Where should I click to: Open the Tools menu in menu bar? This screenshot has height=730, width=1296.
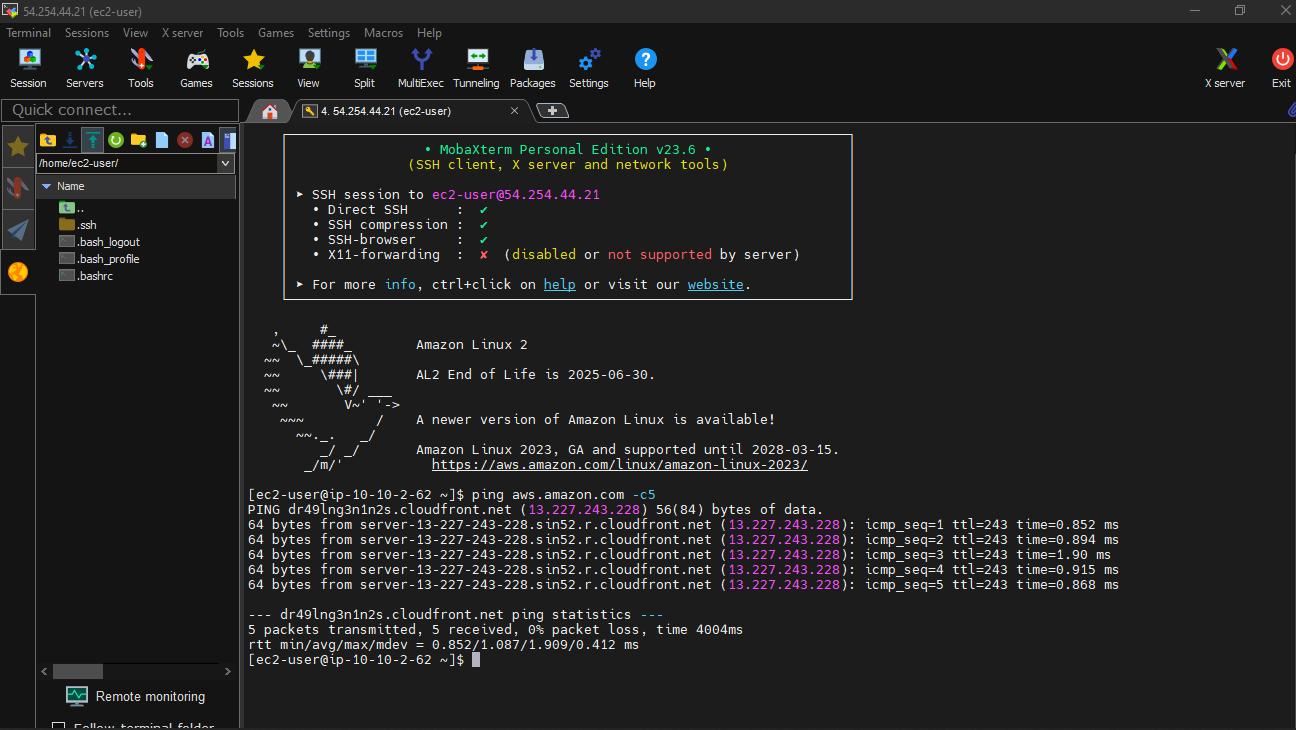pos(230,33)
